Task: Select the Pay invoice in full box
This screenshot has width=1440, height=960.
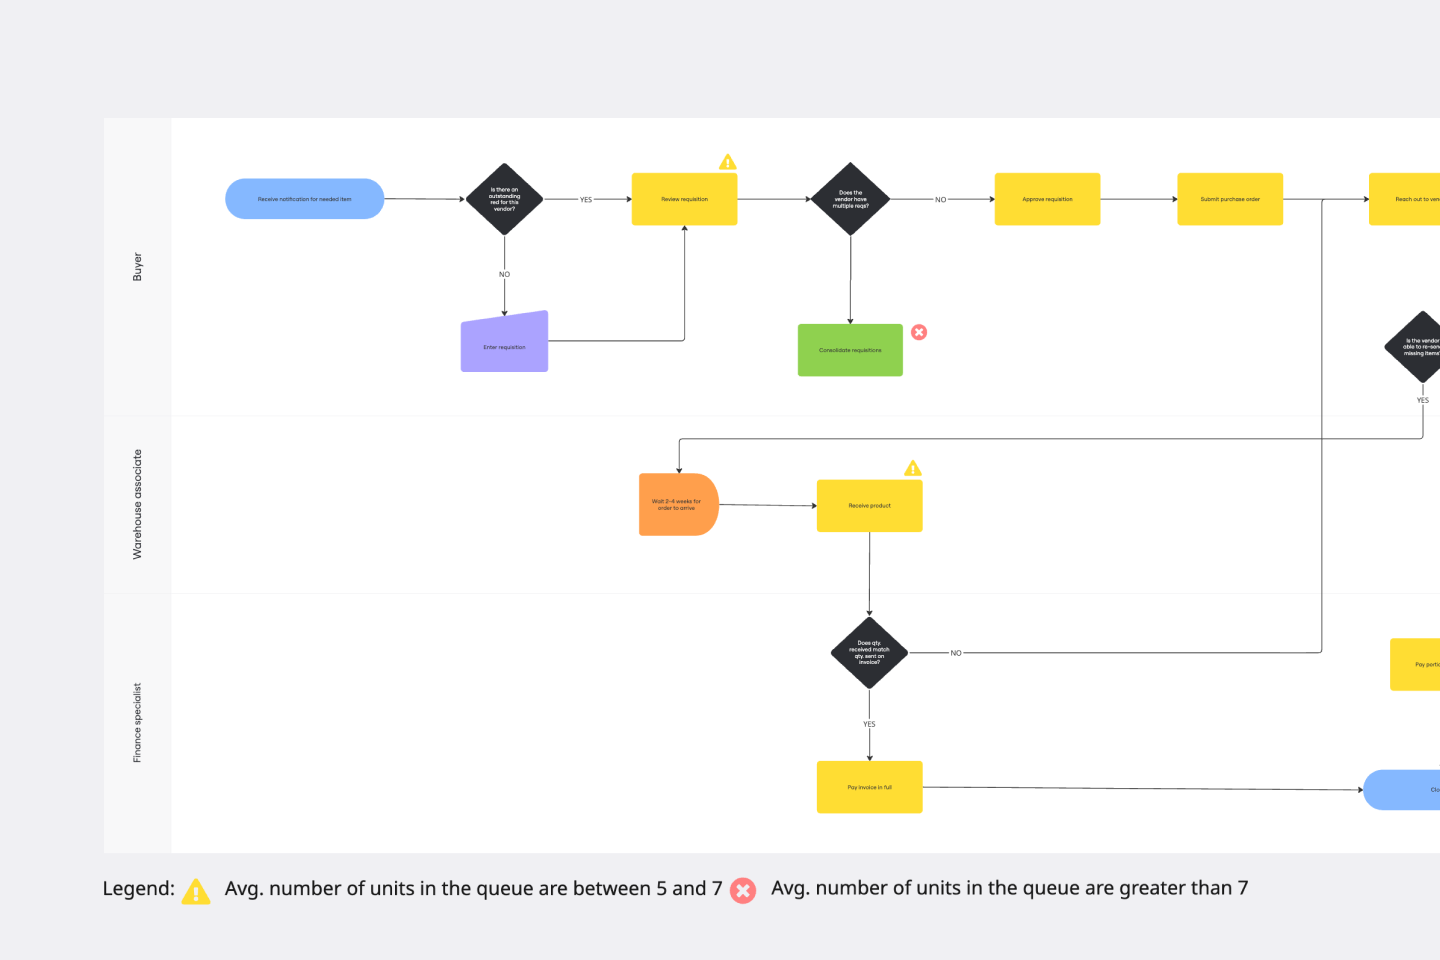Action: tap(869, 787)
